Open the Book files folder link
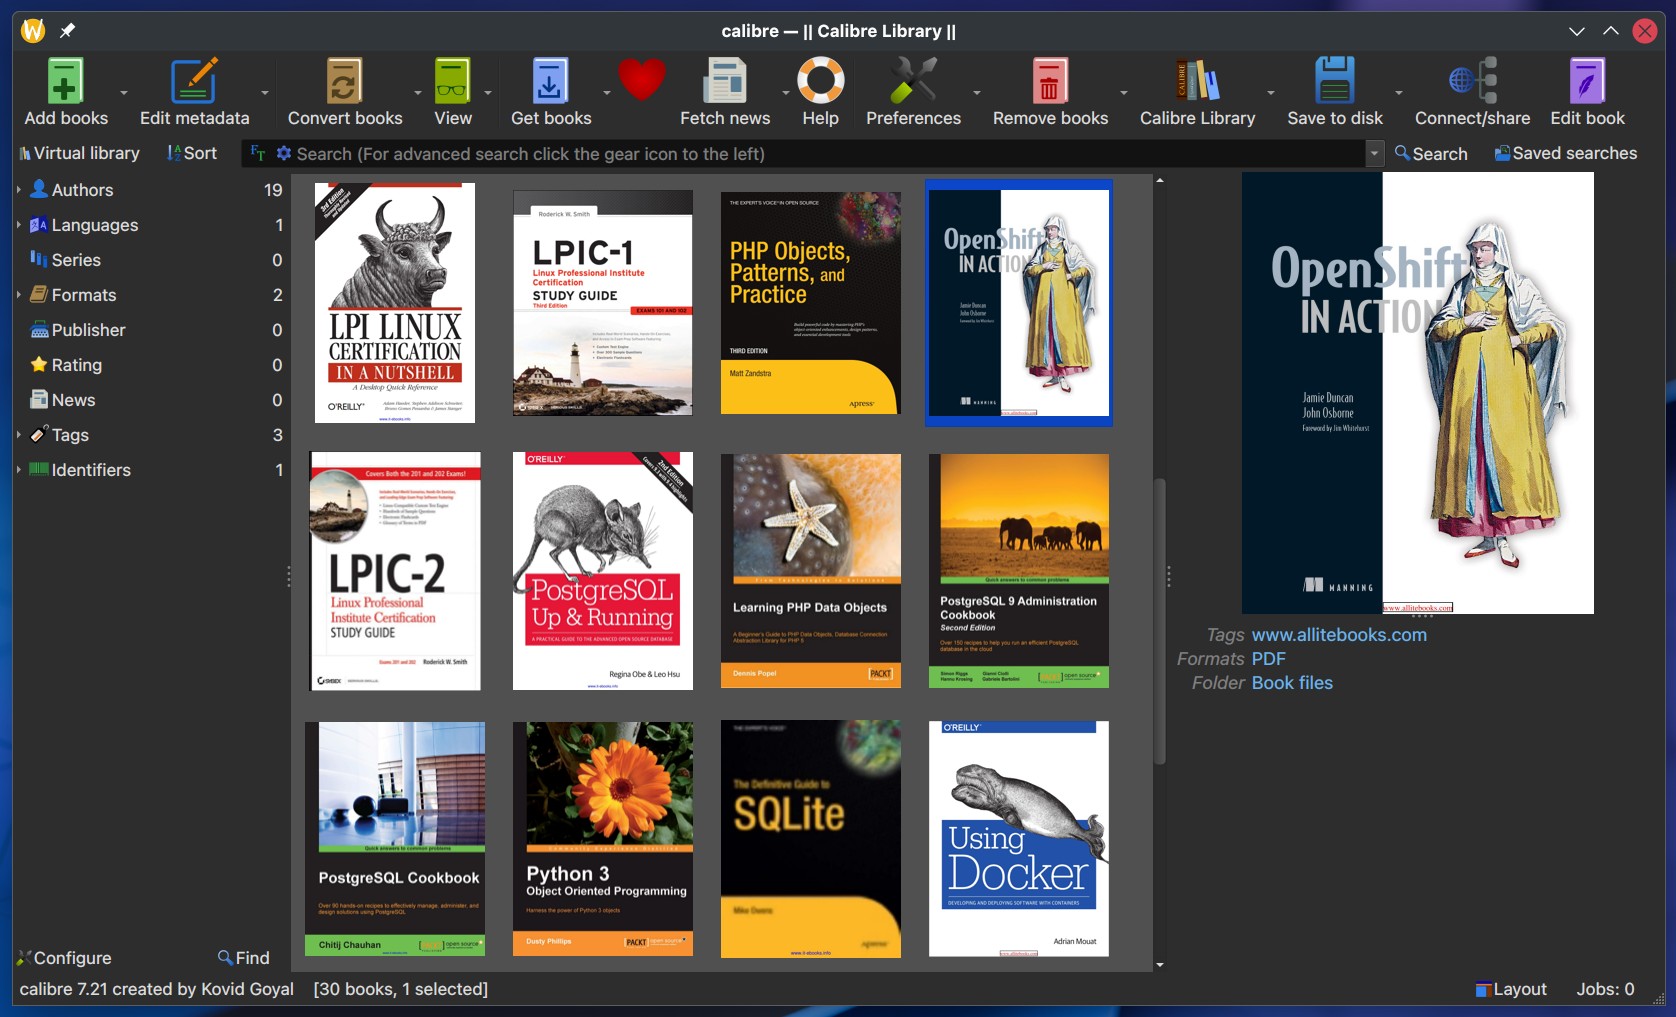Viewport: 1676px width, 1017px height. click(x=1292, y=683)
